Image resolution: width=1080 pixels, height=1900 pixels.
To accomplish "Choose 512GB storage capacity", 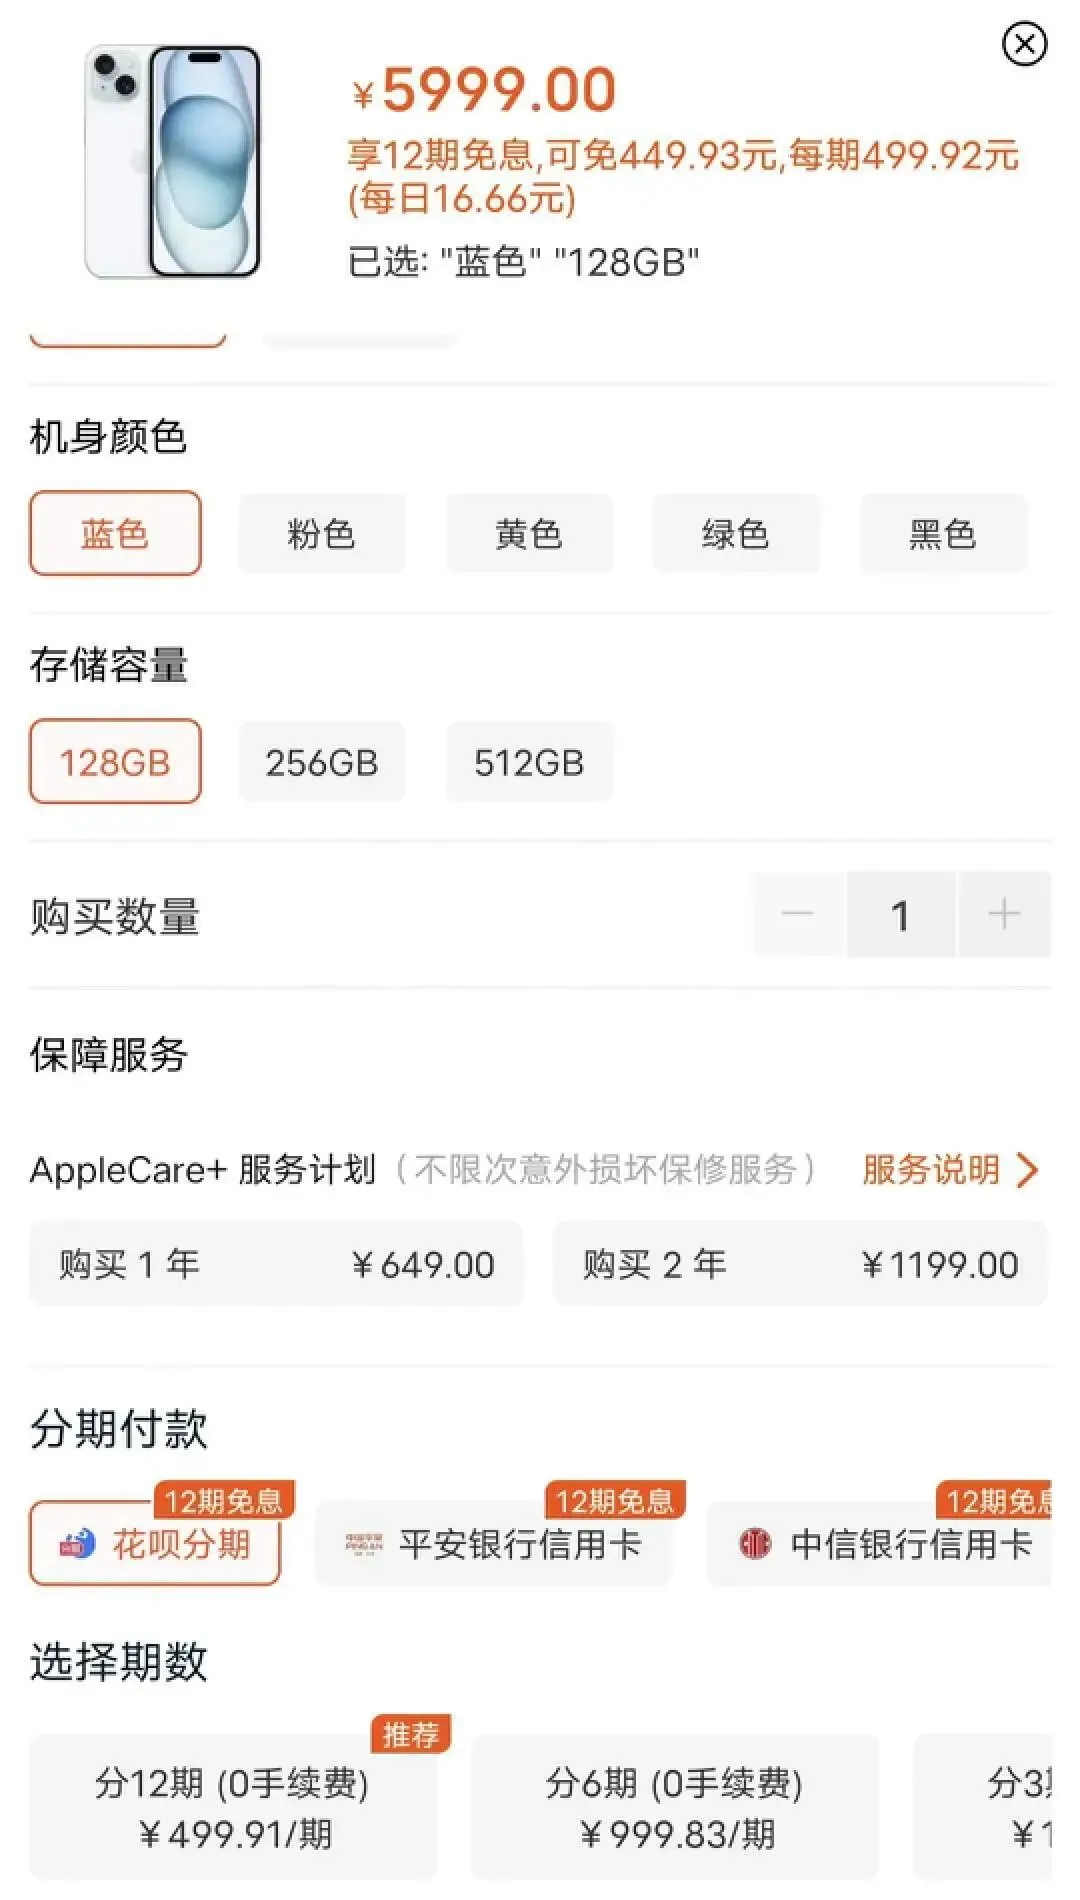I will click(528, 762).
